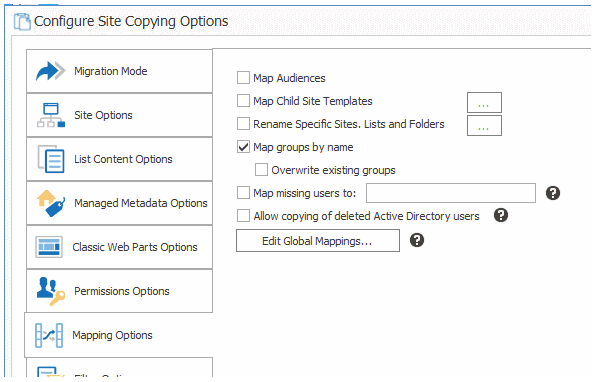Open ellipsis button for Rename Specific Sites
Image resolution: width=604 pixels, height=382 pixels.
484,126
